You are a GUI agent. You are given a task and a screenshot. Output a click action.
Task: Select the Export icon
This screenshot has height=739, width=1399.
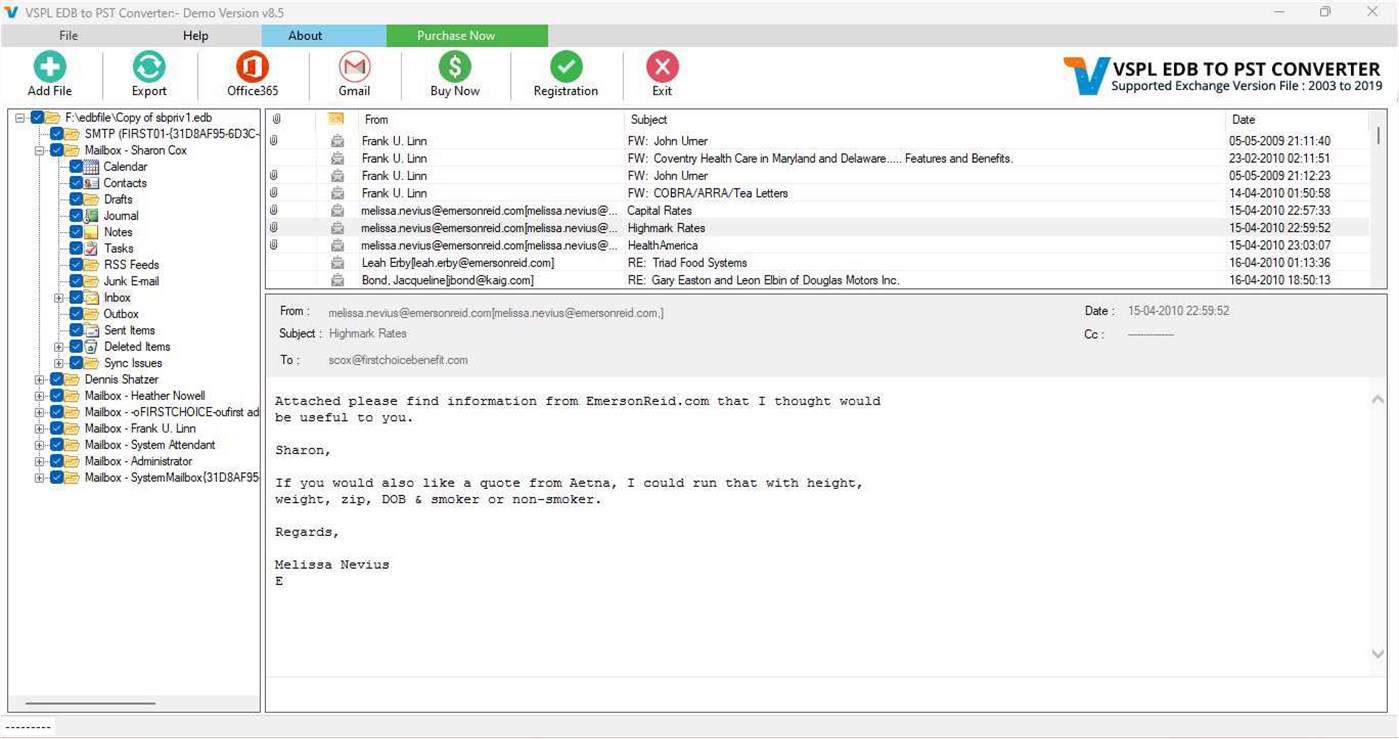(x=148, y=70)
